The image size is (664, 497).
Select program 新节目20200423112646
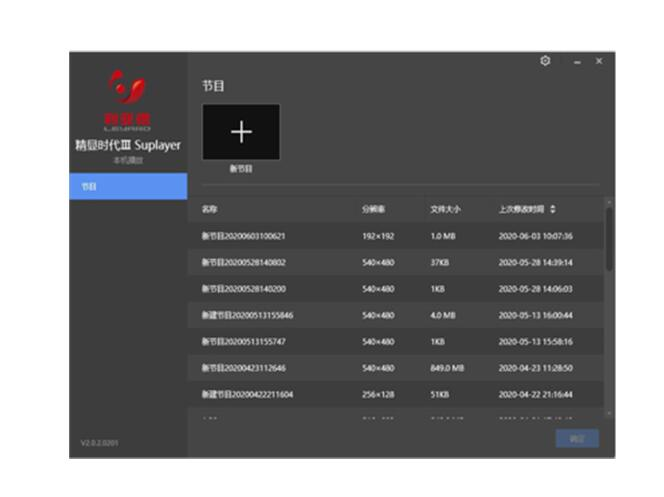click(x=243, y=368)
